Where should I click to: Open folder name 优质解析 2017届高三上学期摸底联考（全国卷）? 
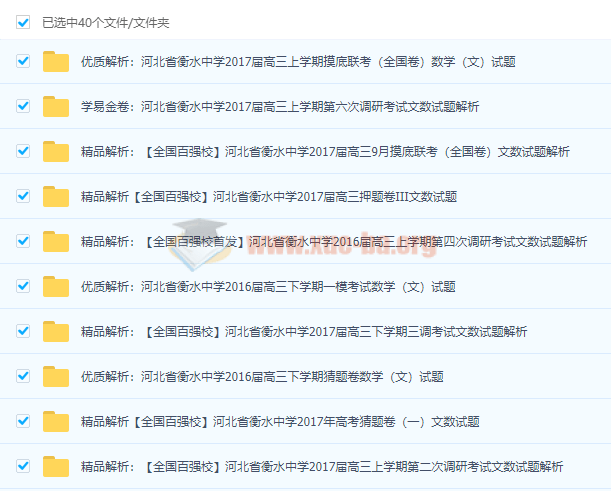pos(298,62)
